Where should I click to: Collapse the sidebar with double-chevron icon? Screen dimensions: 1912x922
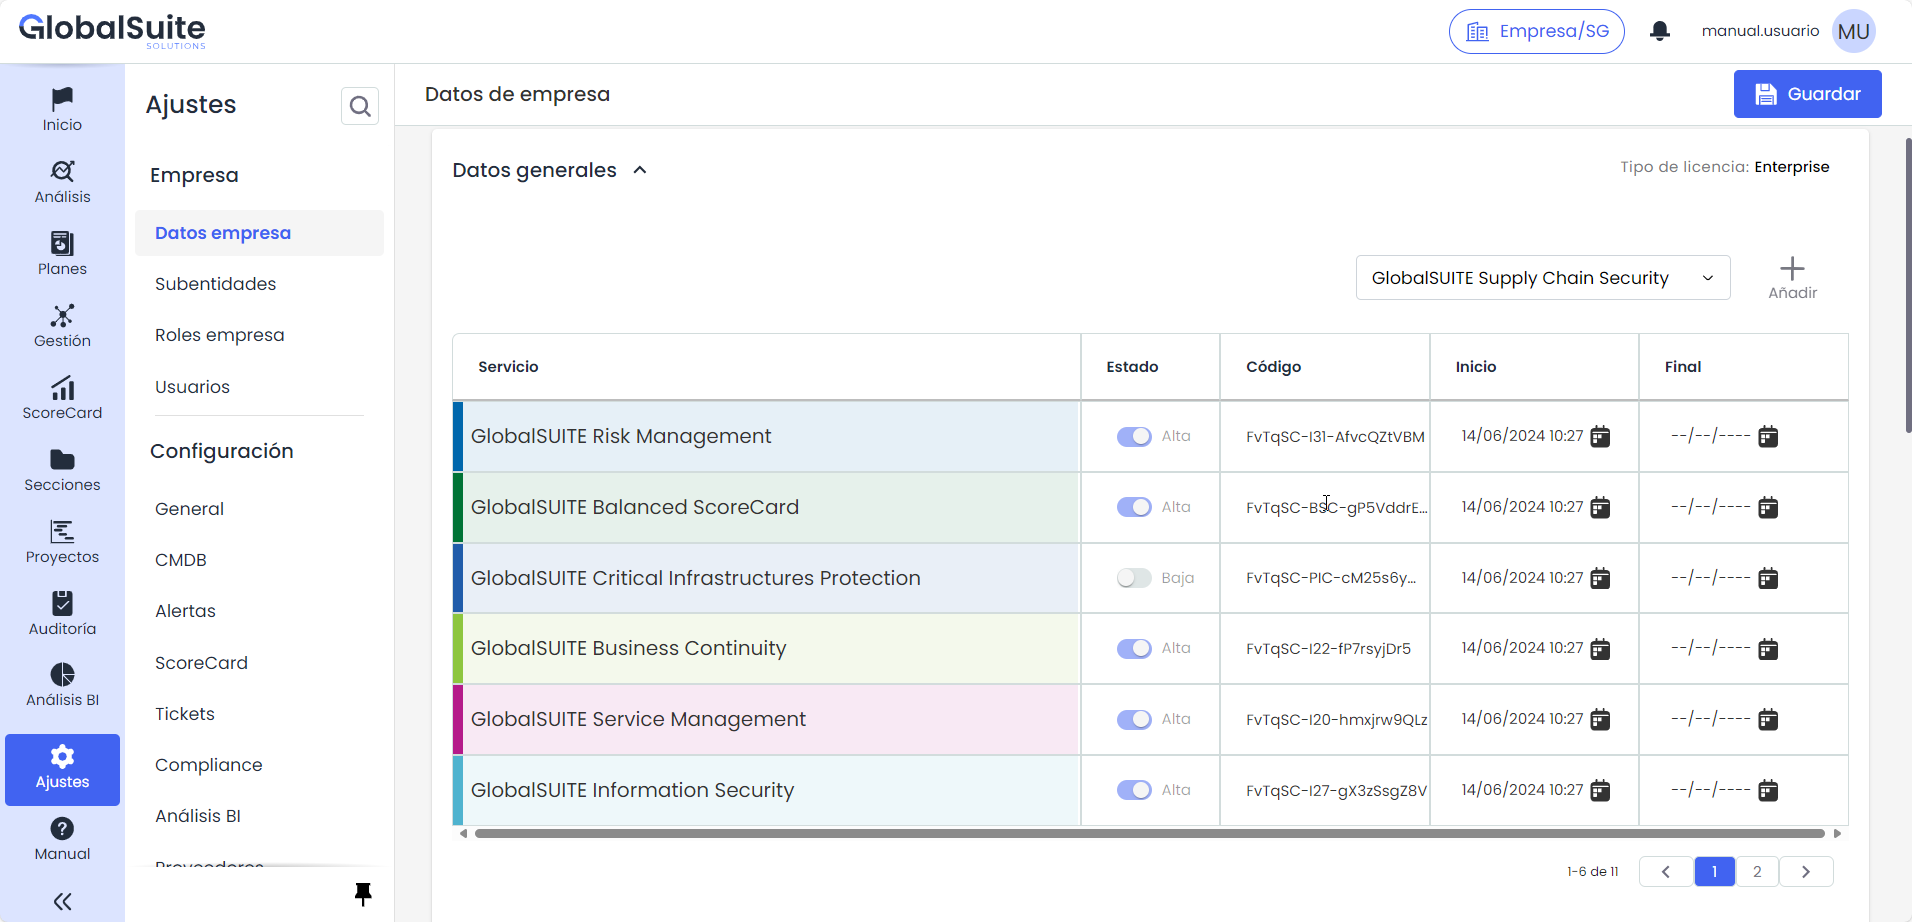62,902
